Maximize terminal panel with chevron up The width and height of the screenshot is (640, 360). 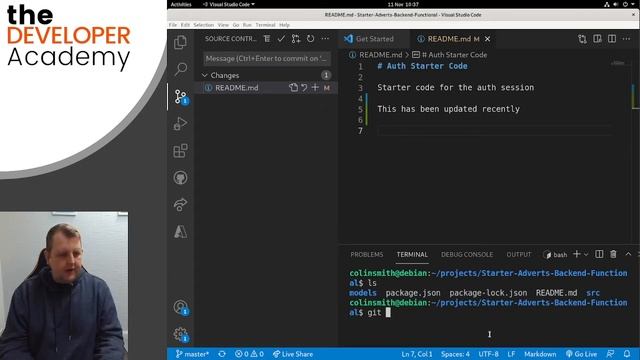coord(628,254)
